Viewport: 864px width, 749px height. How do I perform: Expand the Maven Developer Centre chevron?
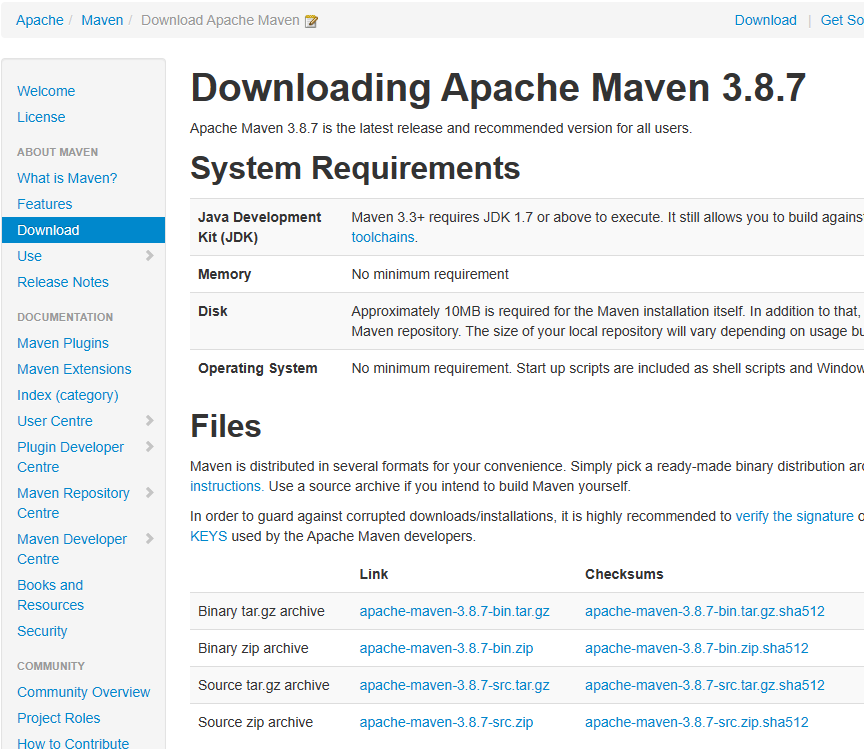point(149,538)
